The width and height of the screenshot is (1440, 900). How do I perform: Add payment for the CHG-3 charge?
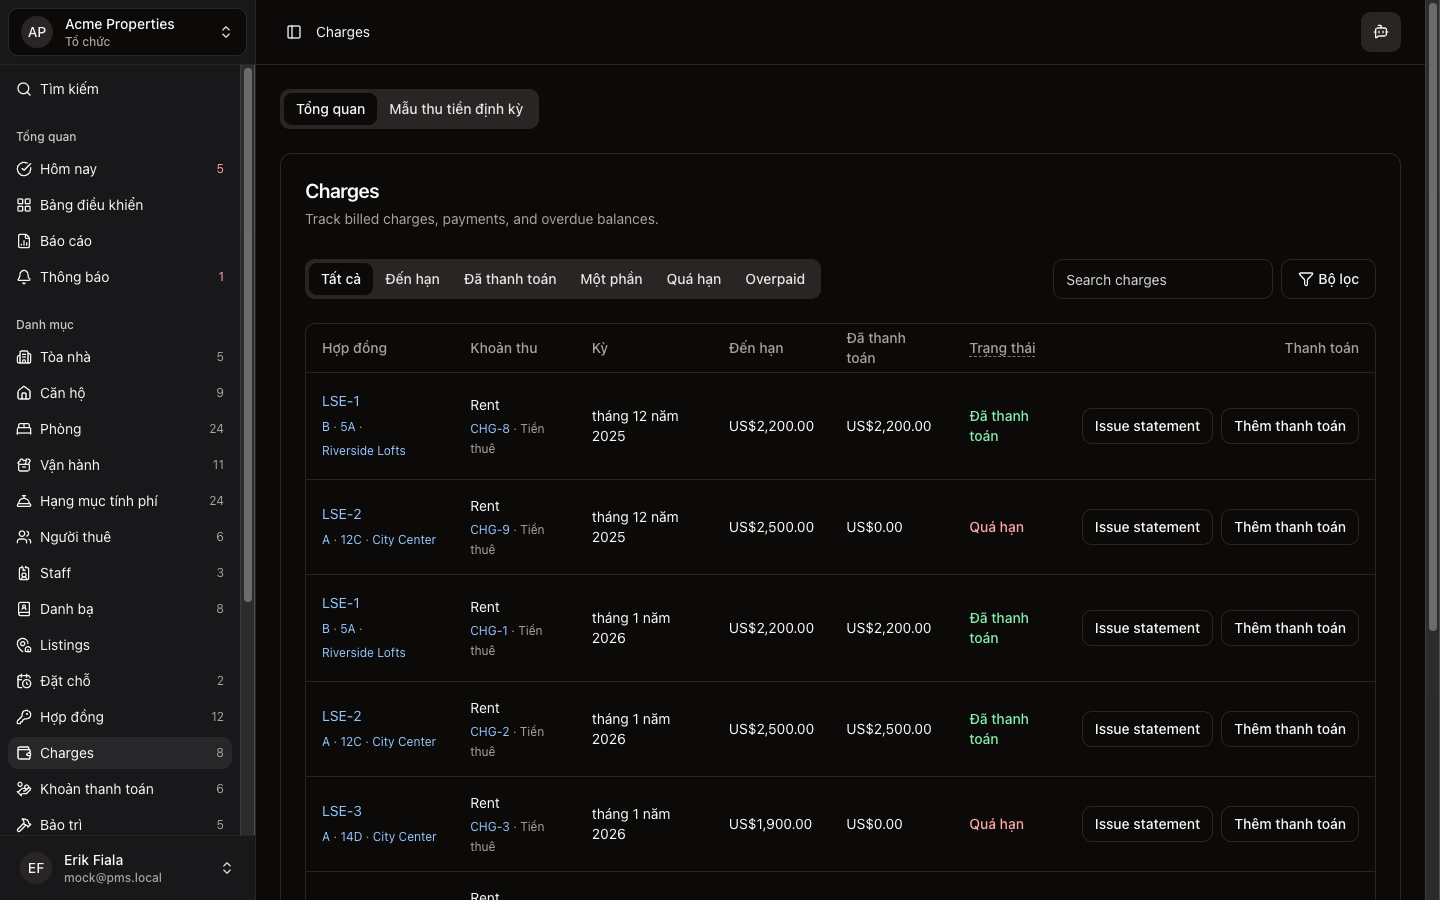(1289, 824)
